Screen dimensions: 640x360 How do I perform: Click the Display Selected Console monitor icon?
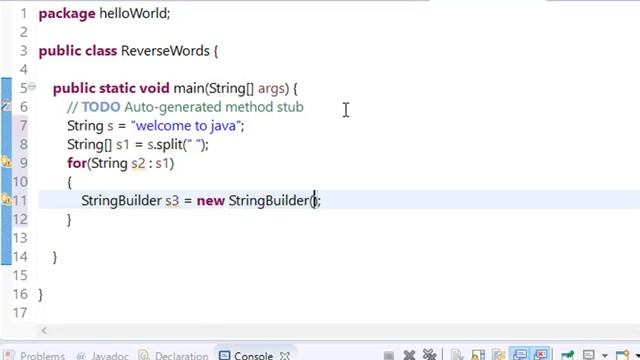(589, 355)
